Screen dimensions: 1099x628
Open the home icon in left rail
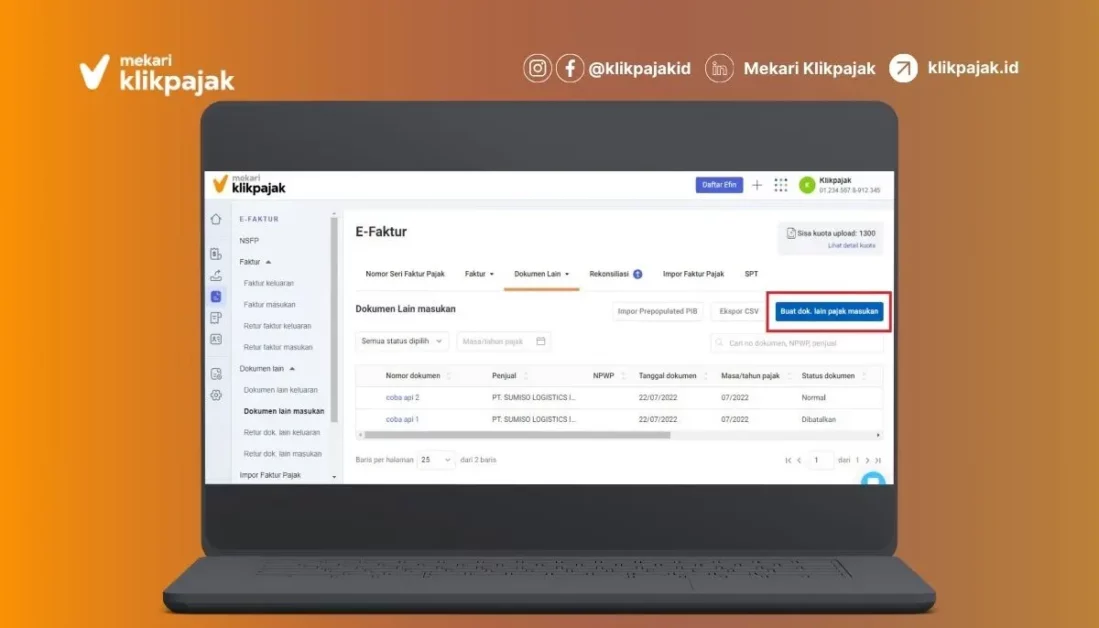pos(216,219)
